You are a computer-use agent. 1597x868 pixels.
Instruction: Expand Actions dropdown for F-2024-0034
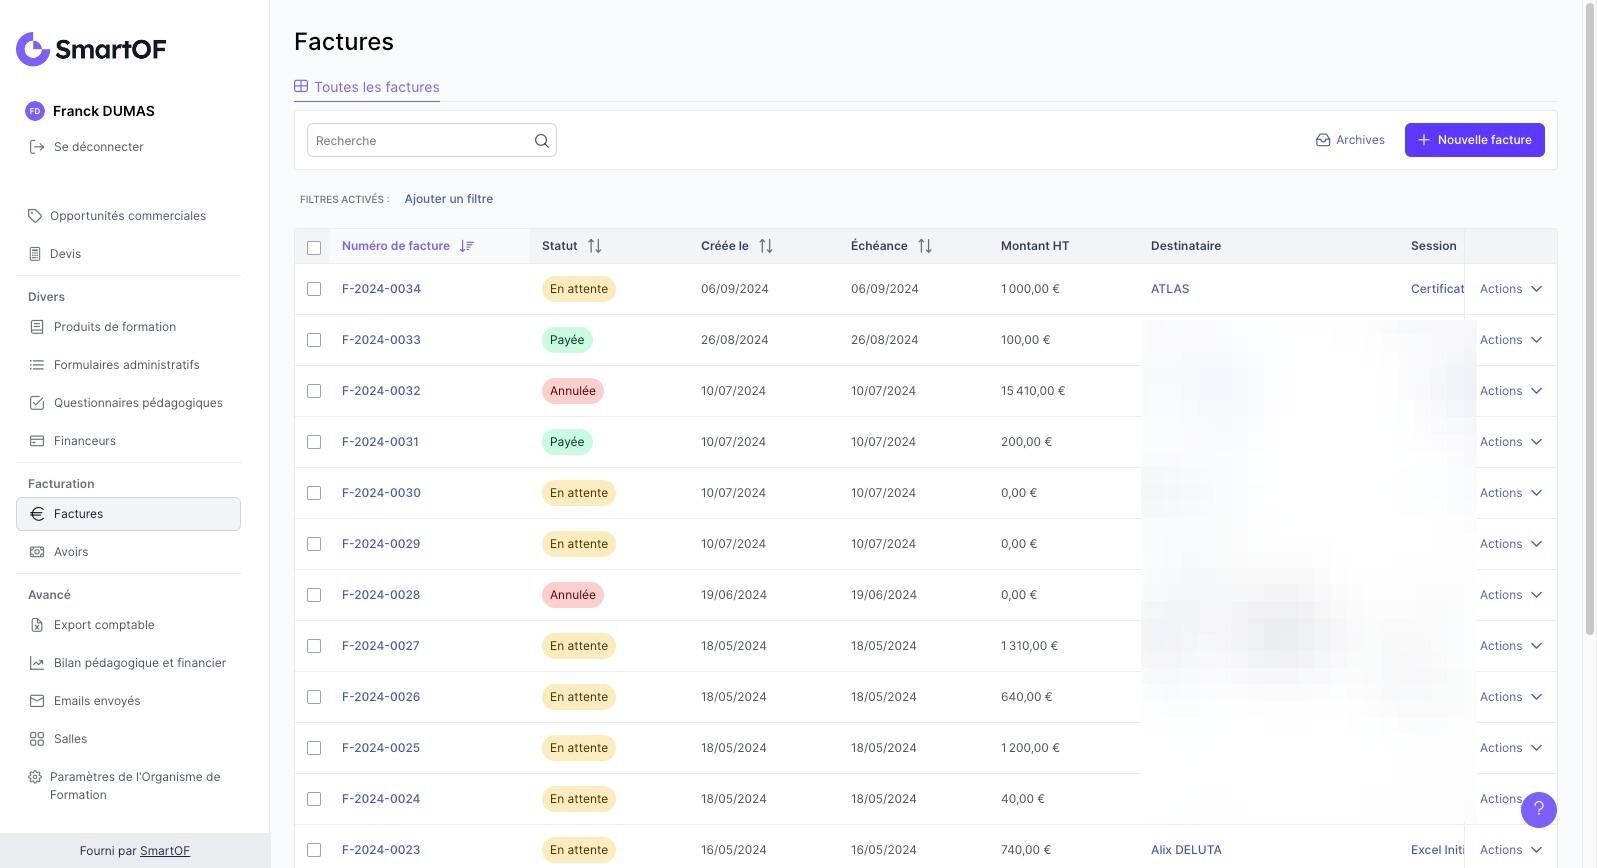click(1510, 289)
